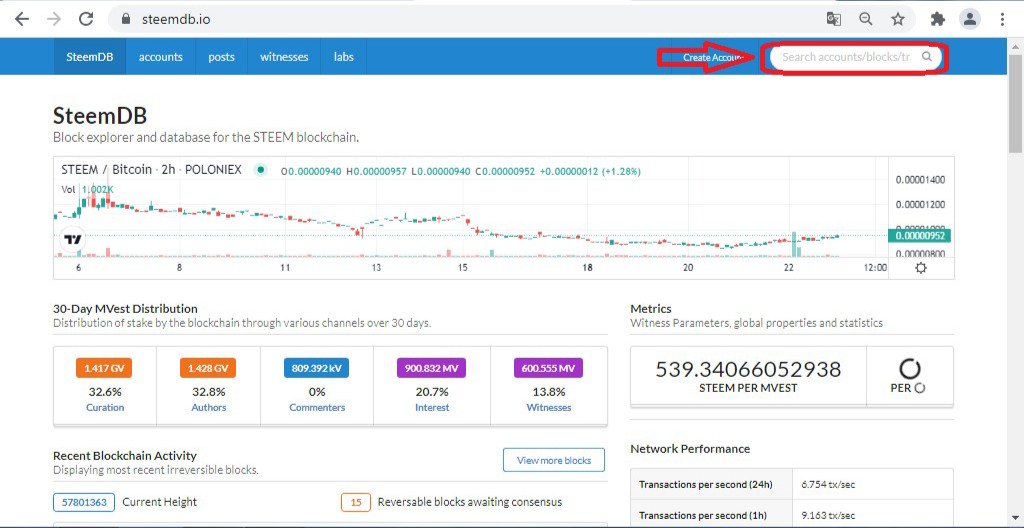Open the chart settings gear icon
This screenshot has width=1024, height=528.
[x=921, y=268]
